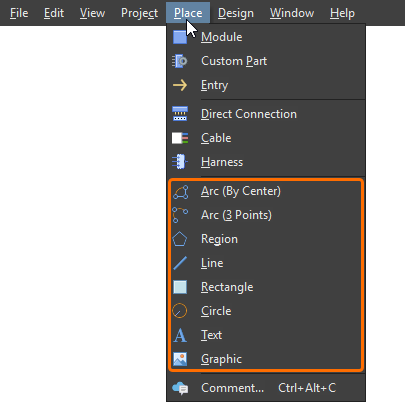Click the Graphic image icon
The height and width of the screenshot is (402, 405).
(x=180, y=359)
